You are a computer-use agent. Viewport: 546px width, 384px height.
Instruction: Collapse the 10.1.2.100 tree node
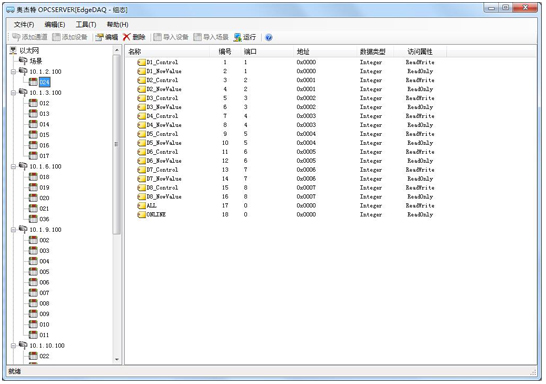point(13,72)
